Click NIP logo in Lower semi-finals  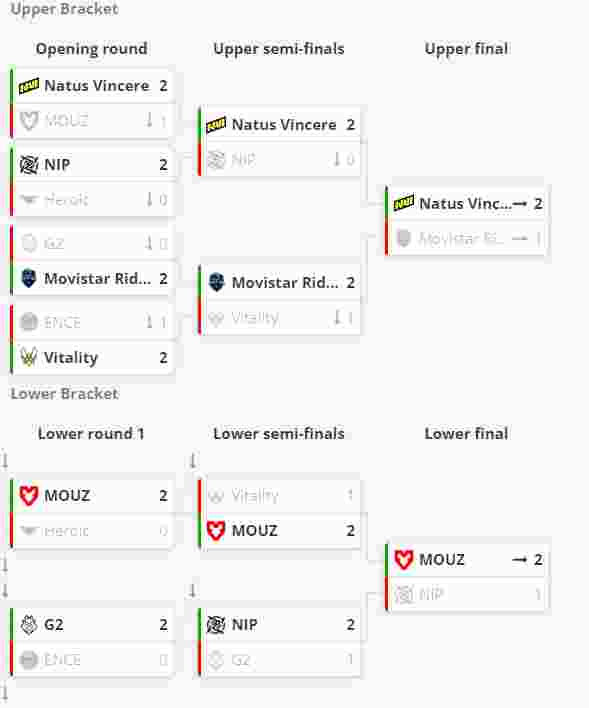[216, 625]
